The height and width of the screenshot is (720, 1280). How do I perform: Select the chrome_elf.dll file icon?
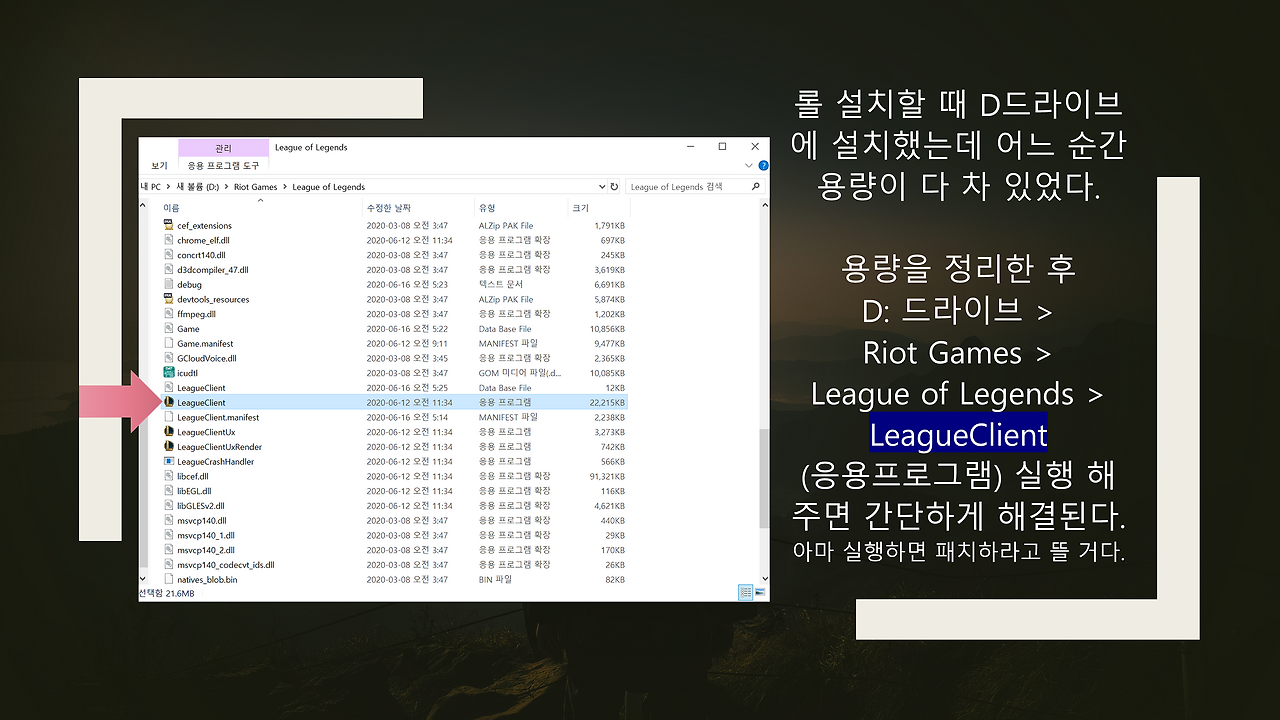pyautogui.click(x=169, y=240)
